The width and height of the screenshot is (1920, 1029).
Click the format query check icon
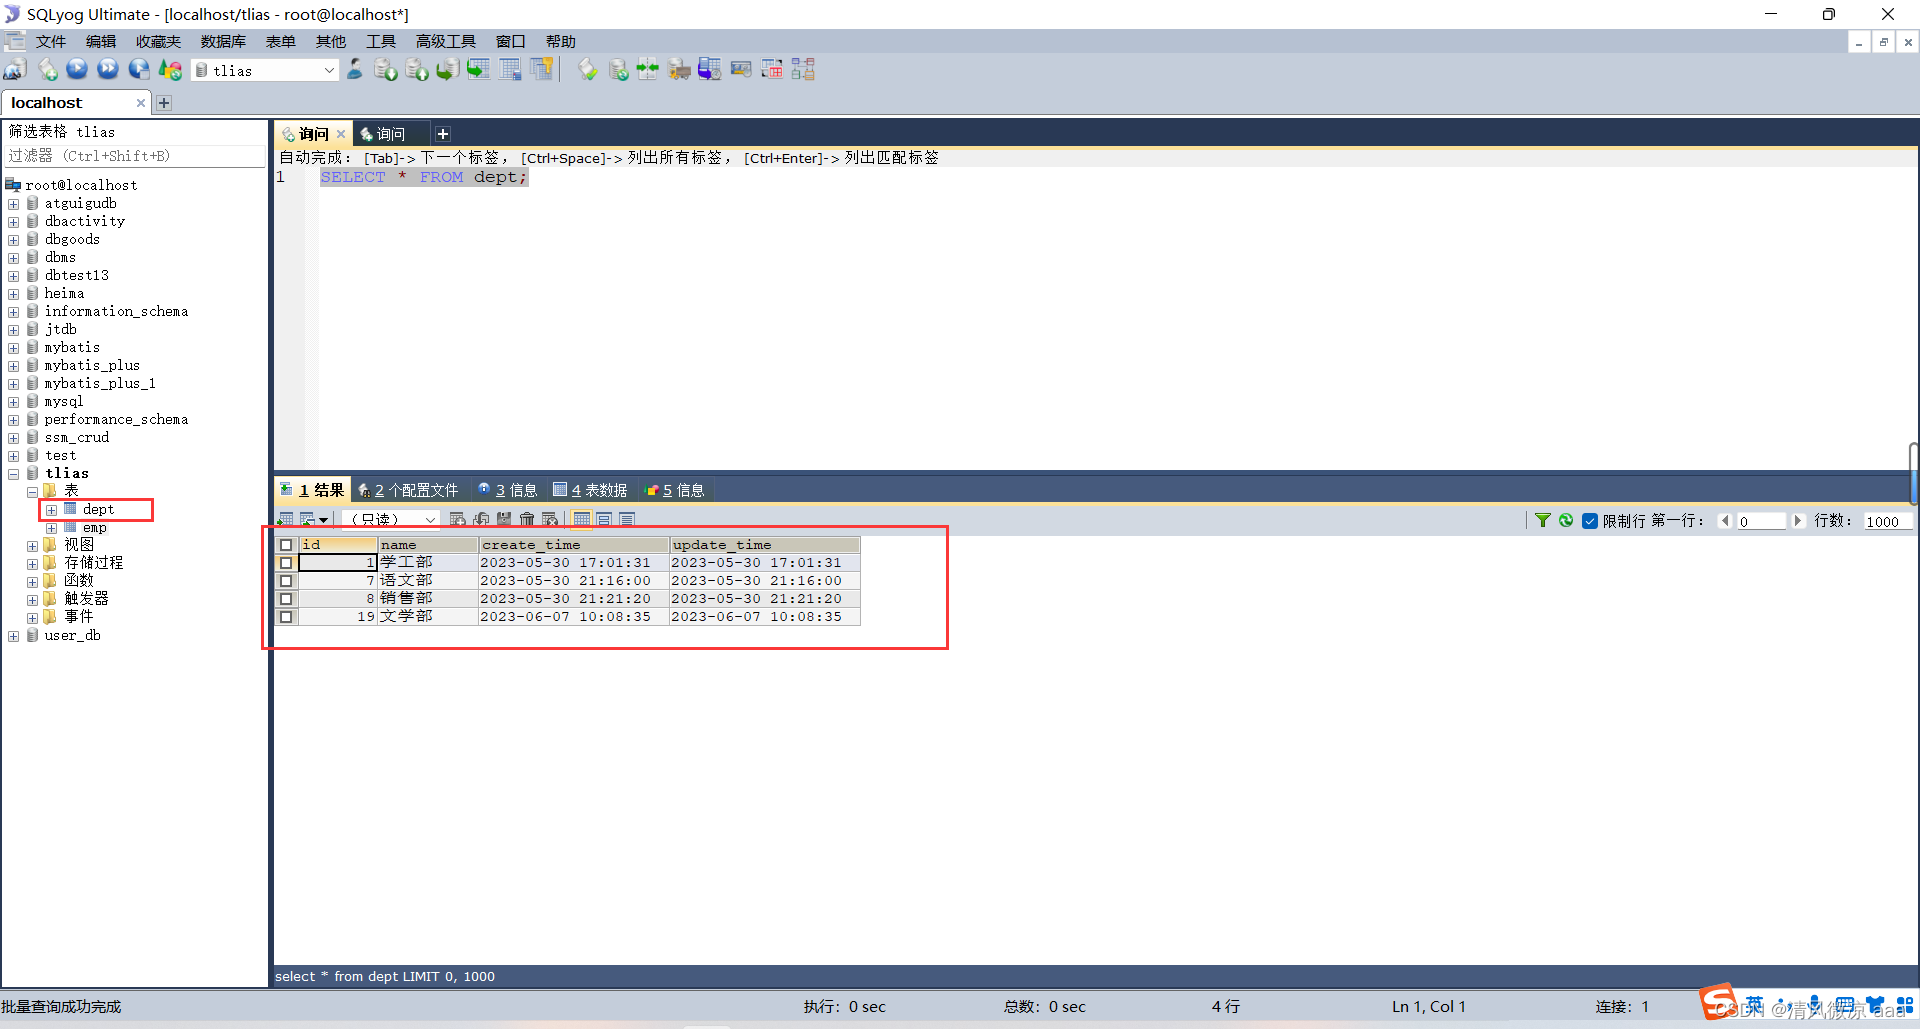click(x=588, y=69)
